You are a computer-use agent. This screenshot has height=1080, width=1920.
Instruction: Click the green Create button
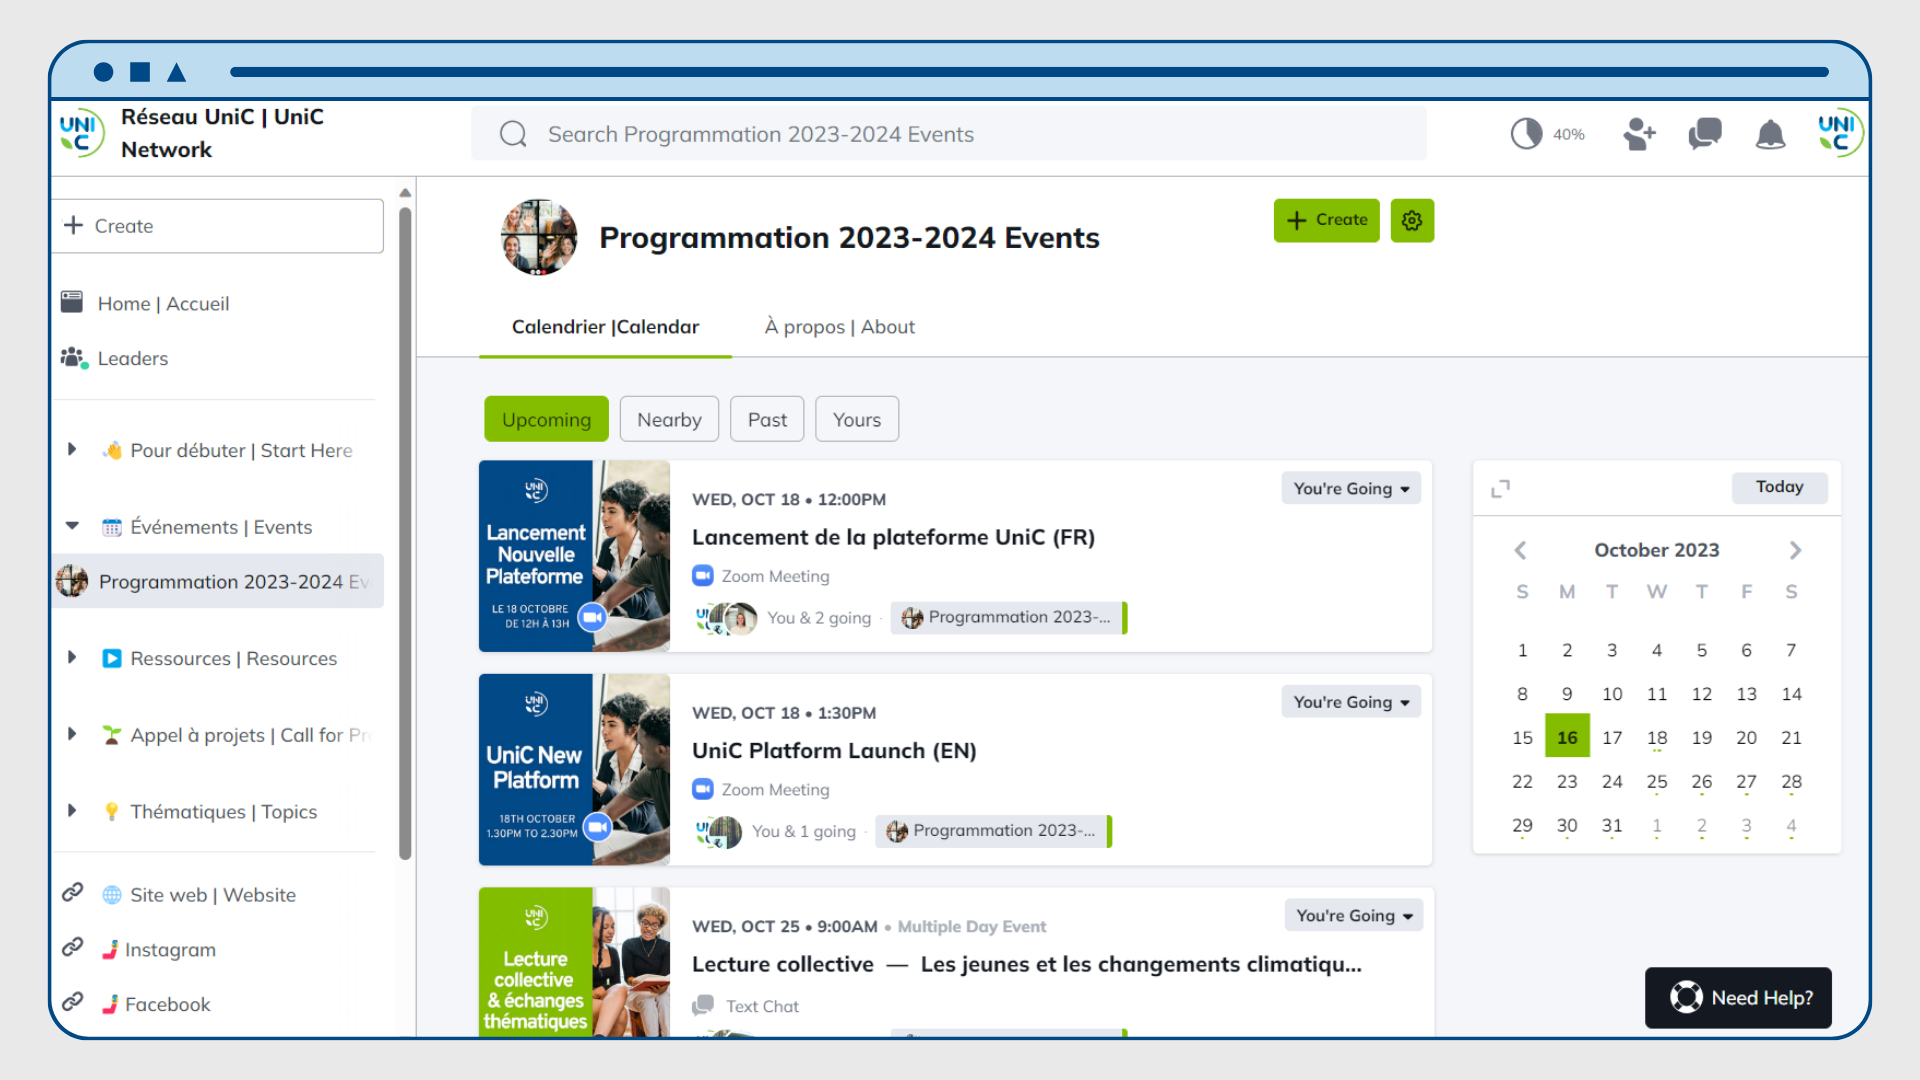coord(1326,220)
